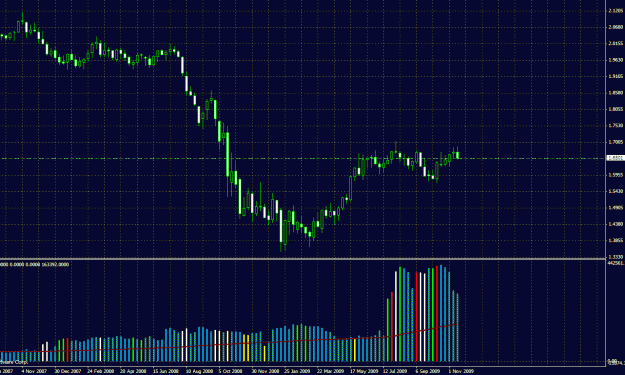The width and height of the screenshot is (625, 375).
Task: Click the 1.3330 price axis label
Action: coord(616,257)
